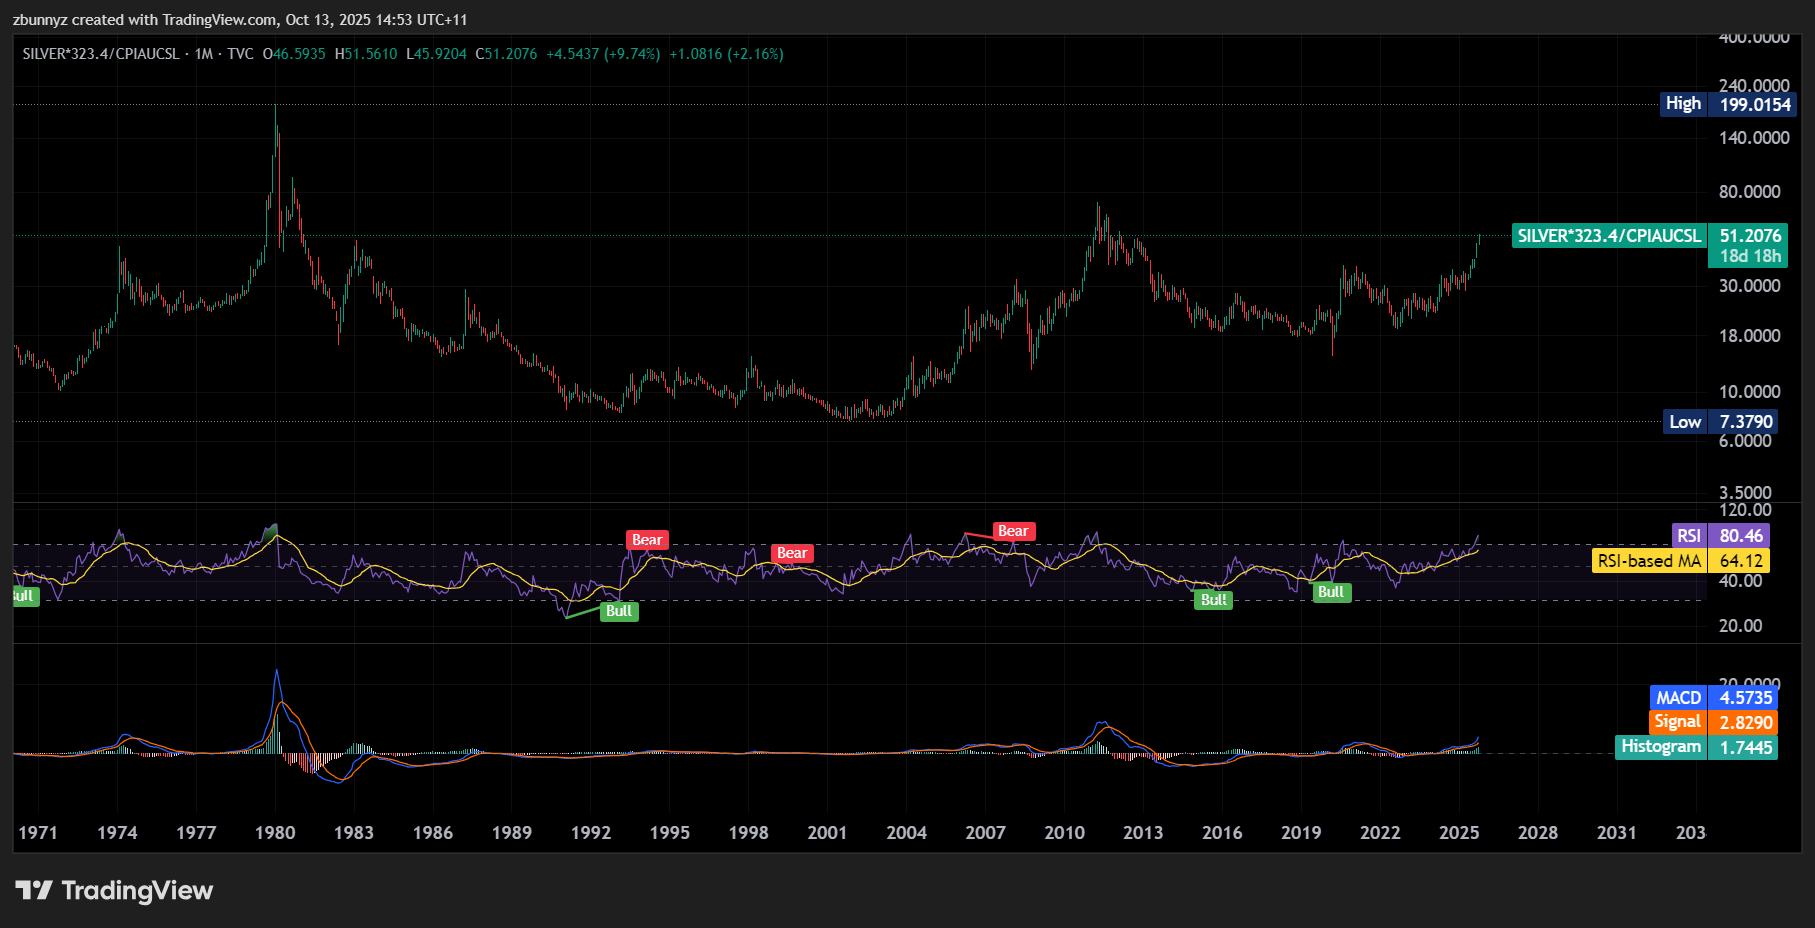Click the orange Signal value label
1815x928 pixels.
[1713, 722]
